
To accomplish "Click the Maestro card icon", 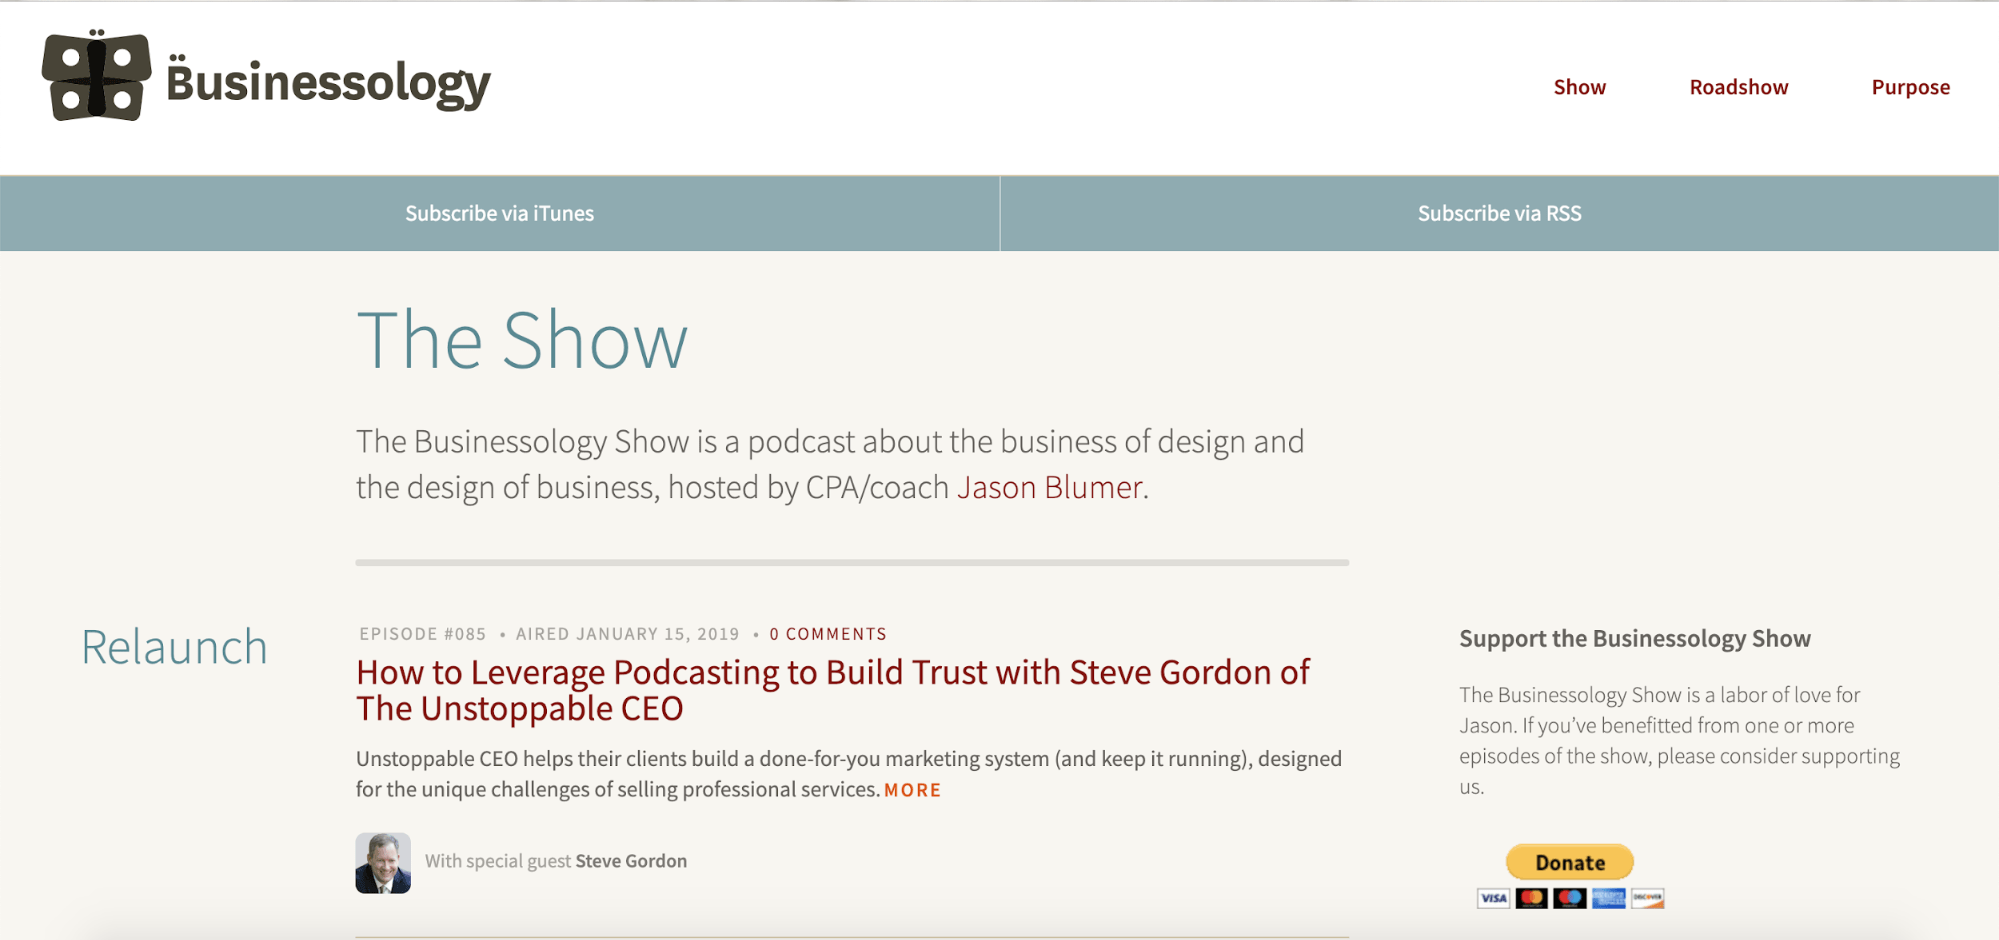I will tap(1569, 898).
